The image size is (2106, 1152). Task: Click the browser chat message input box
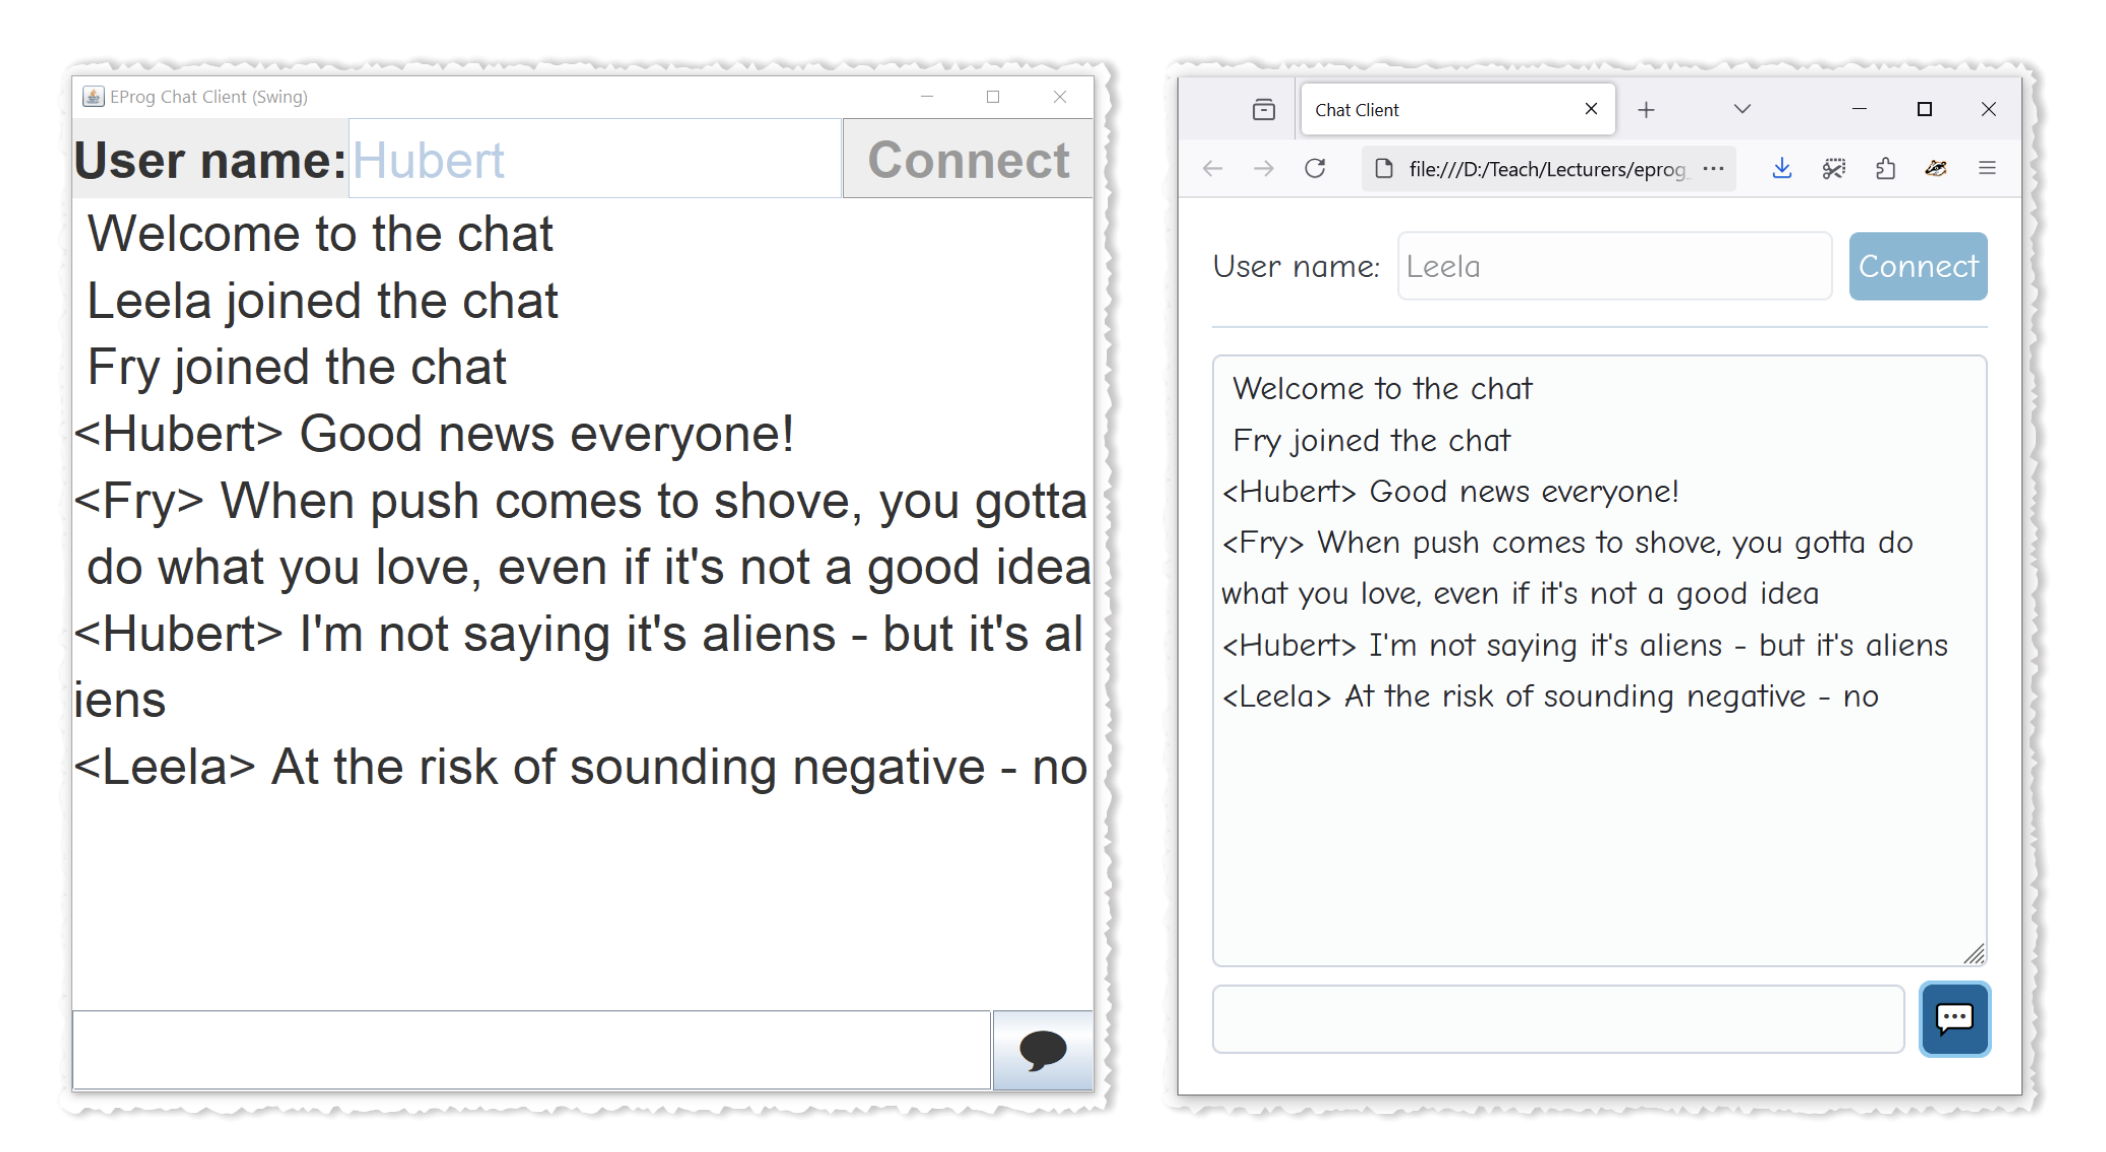(1557, 1018)
